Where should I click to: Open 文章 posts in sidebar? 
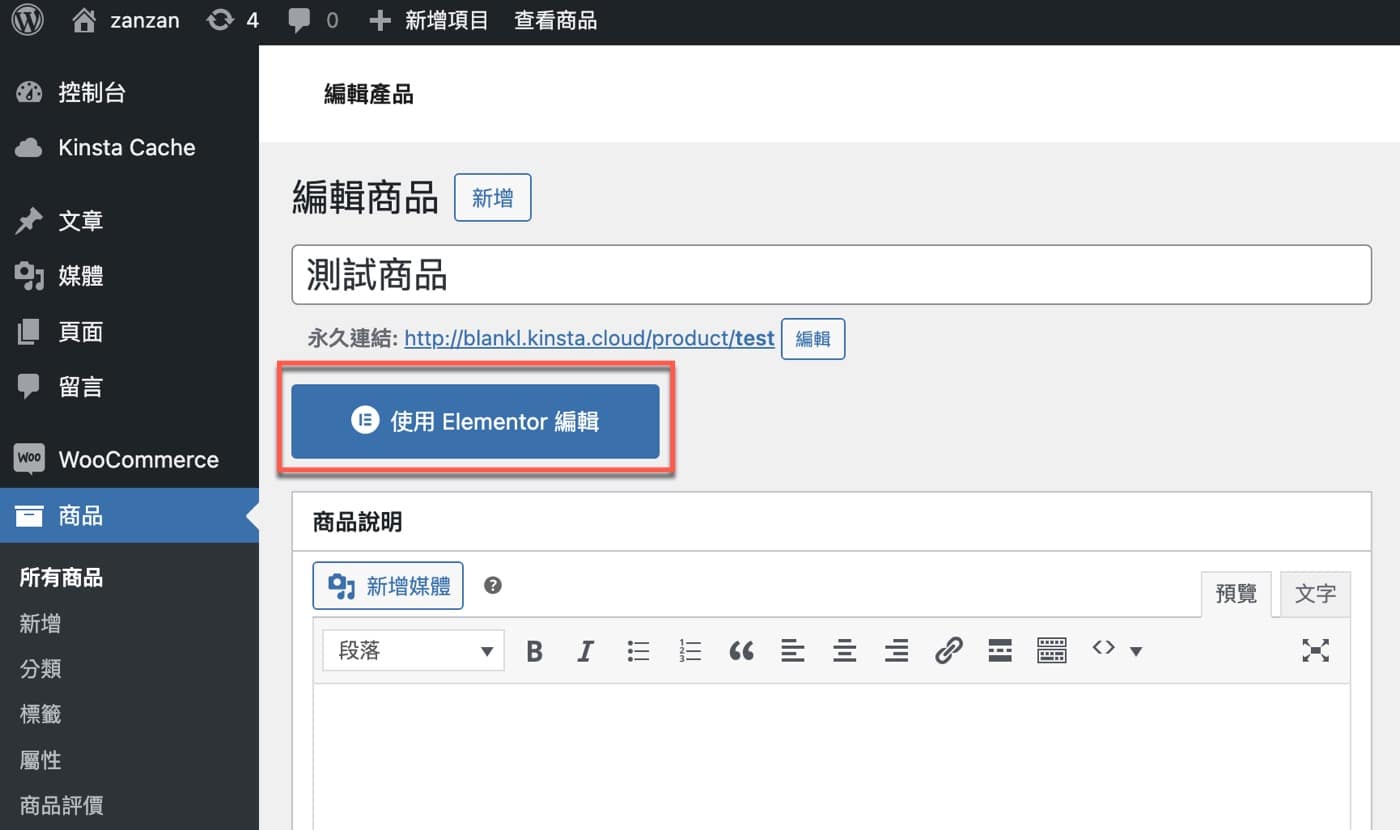(129, 221)
